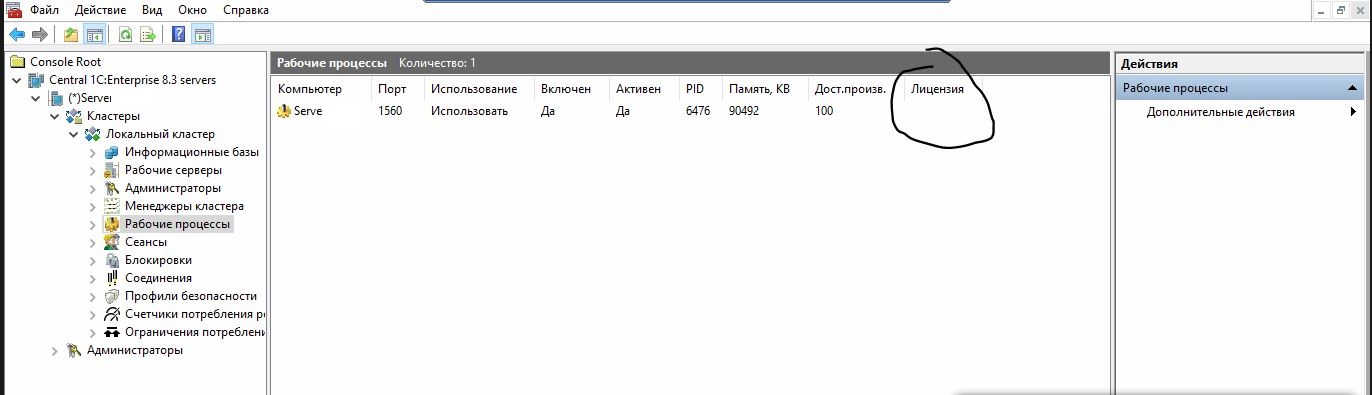
Task: Expand the Информационные базы node
Action: 93,152
